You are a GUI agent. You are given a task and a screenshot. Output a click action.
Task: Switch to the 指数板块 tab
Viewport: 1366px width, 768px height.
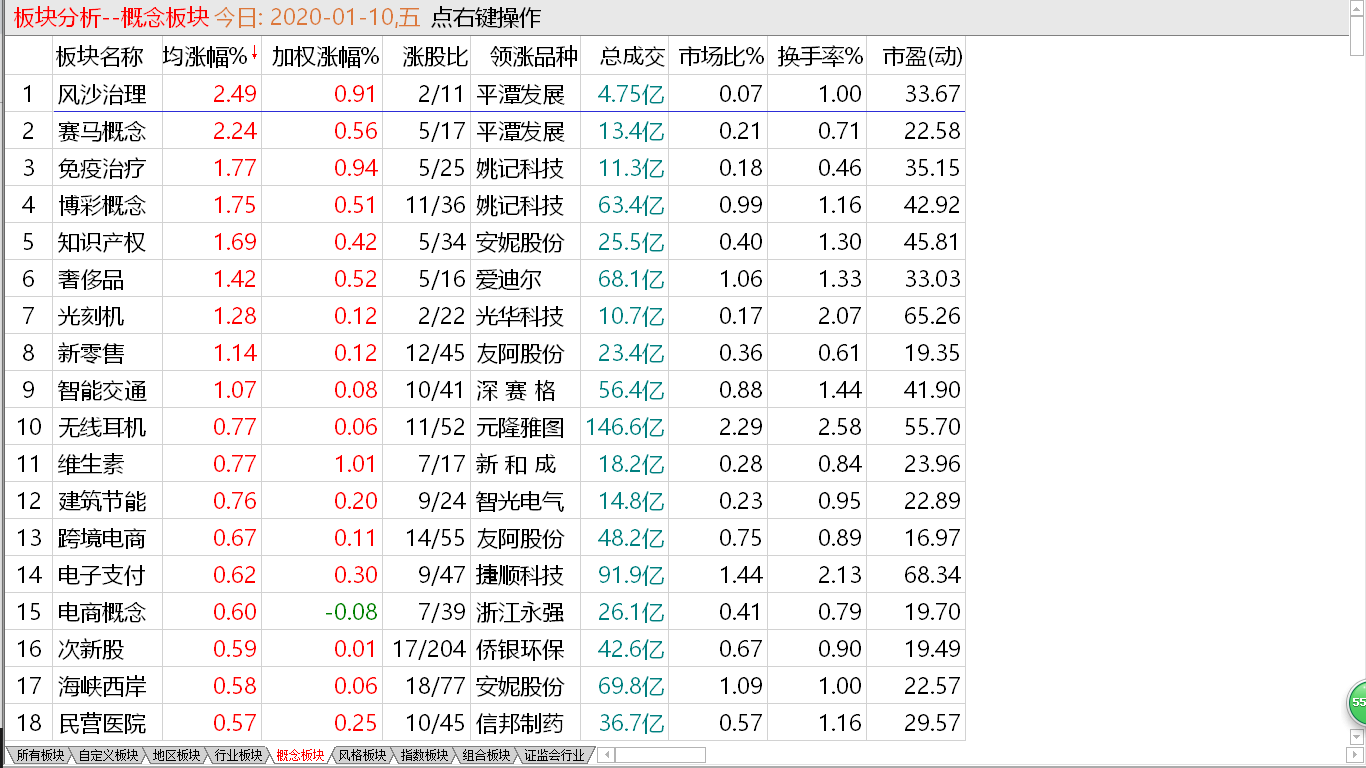click(x=424, y=755)
